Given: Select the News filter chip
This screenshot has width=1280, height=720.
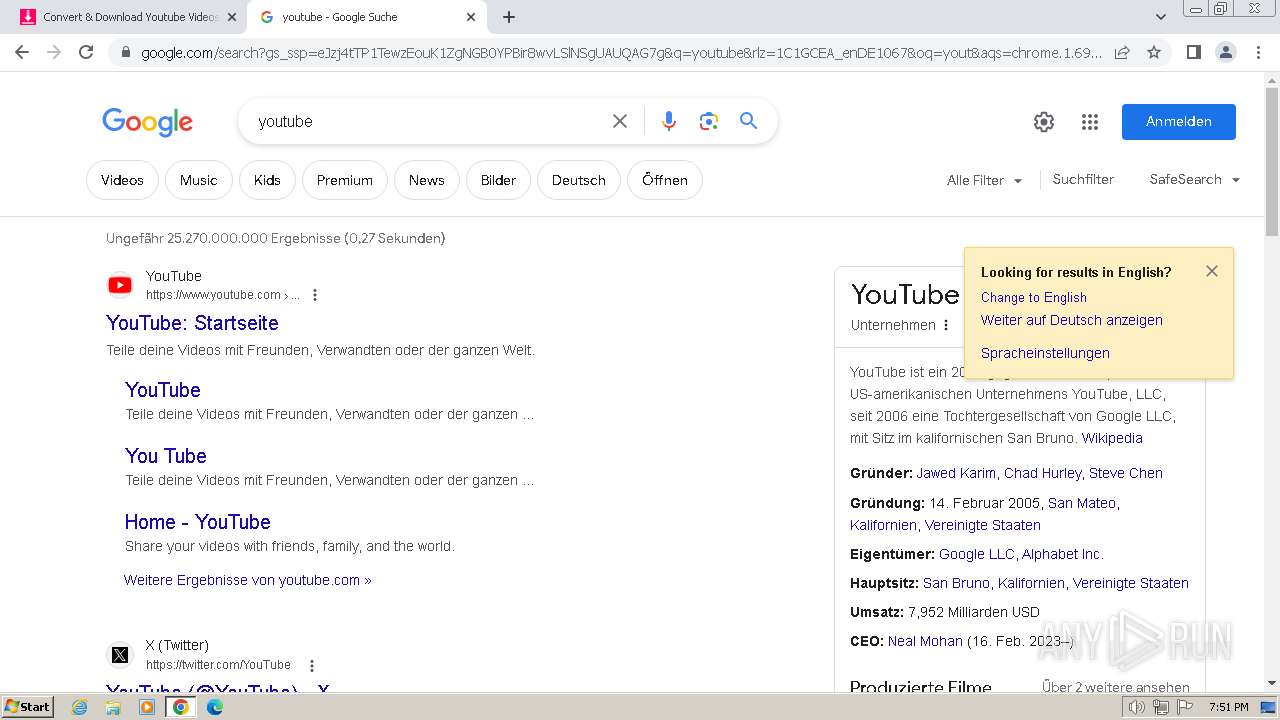Looking at the screenshot, I should 426,180.
